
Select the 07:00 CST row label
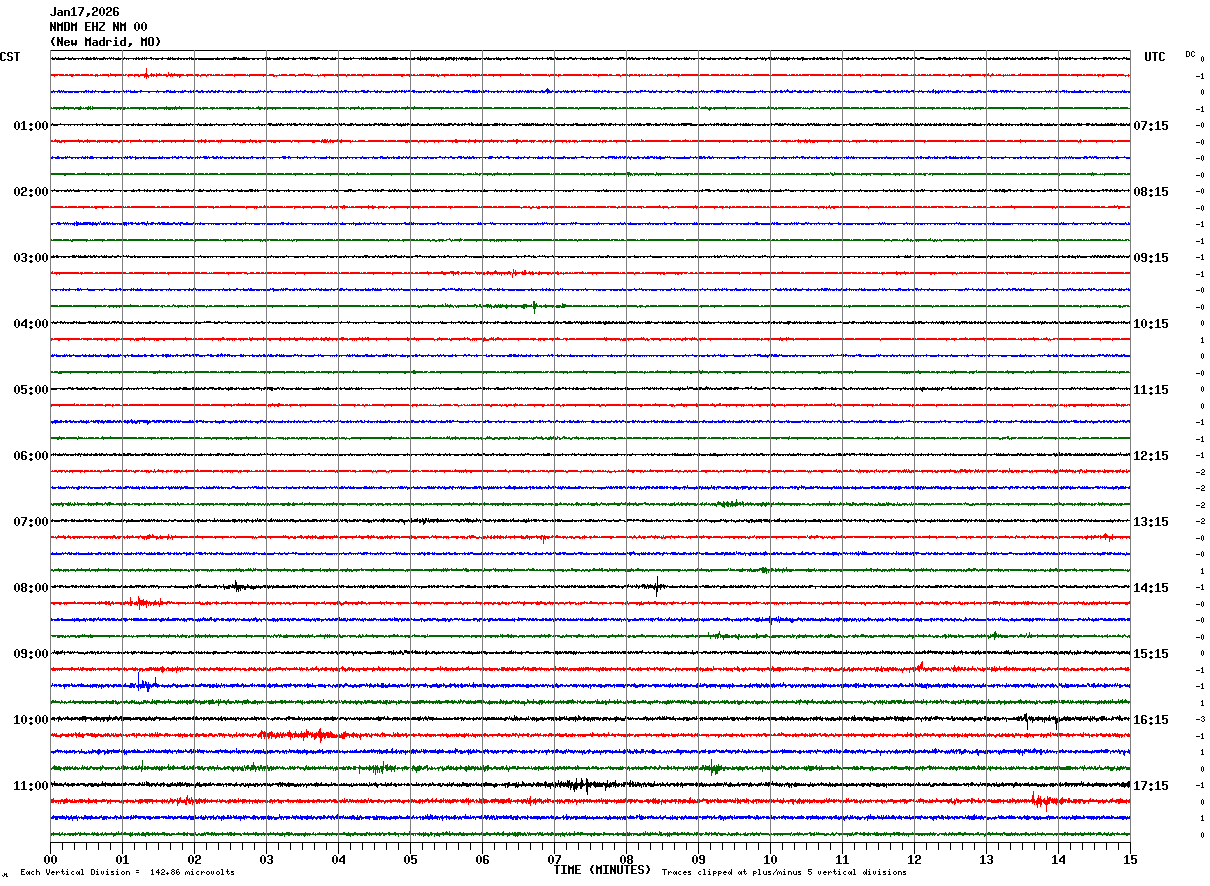pyautogui.click(x=31, y=521)
